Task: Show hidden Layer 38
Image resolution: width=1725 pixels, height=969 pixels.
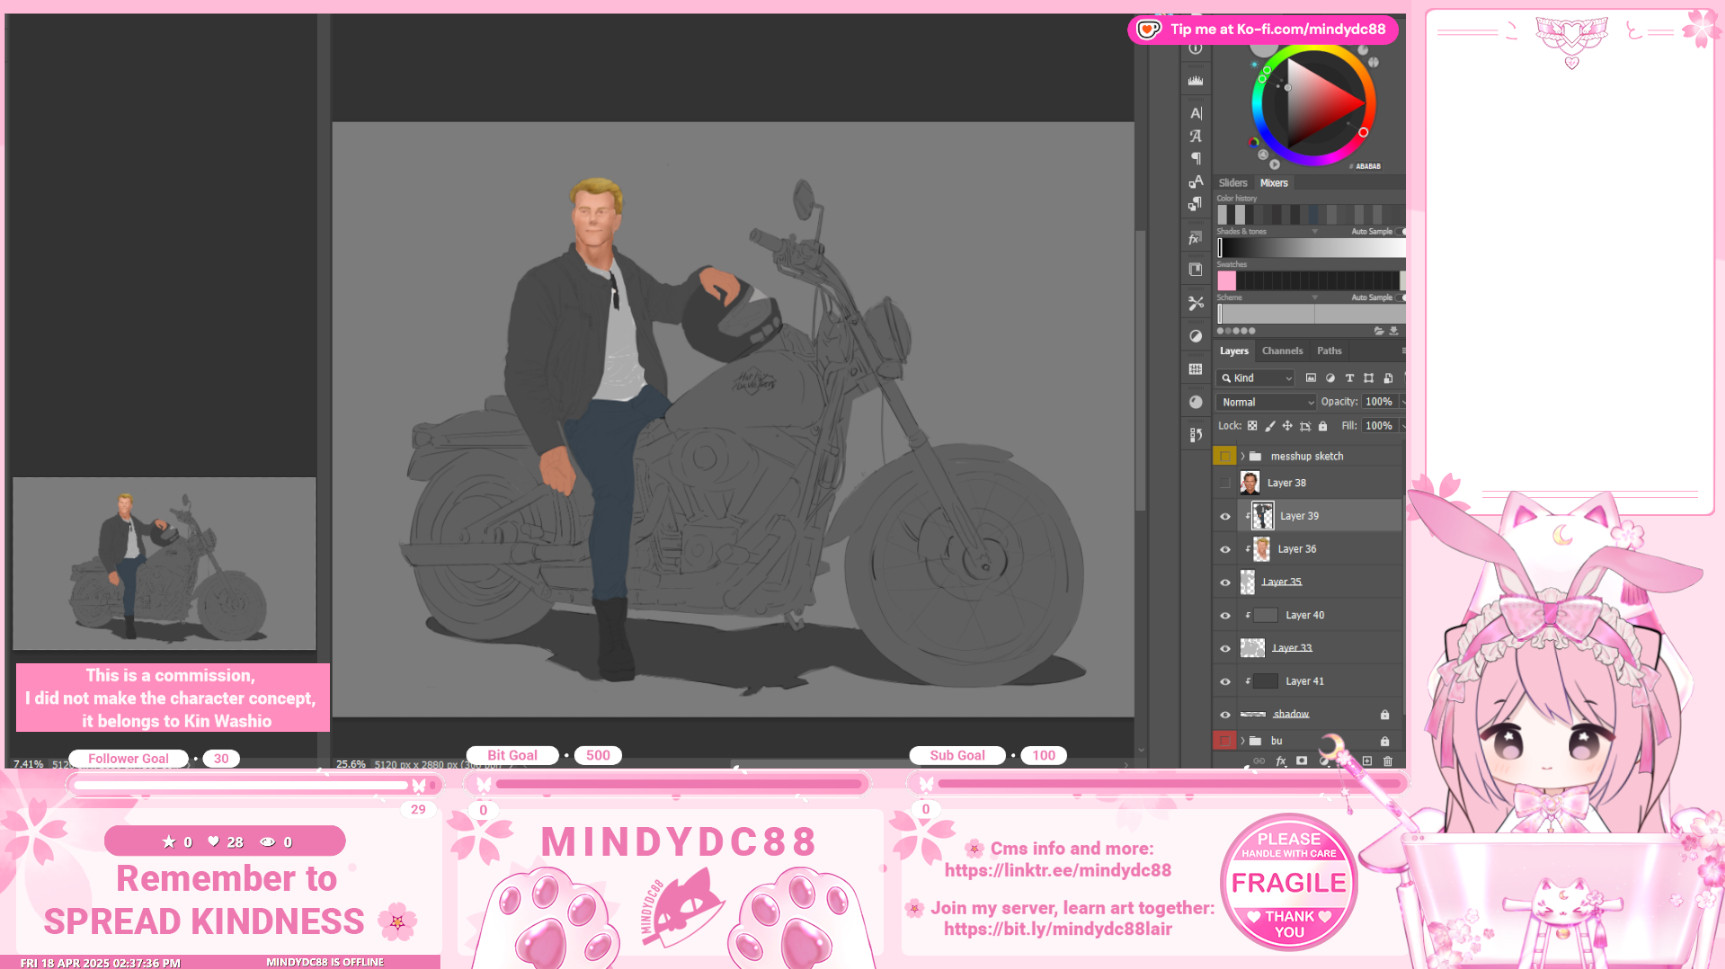Action: click(x=1225, y=483)
